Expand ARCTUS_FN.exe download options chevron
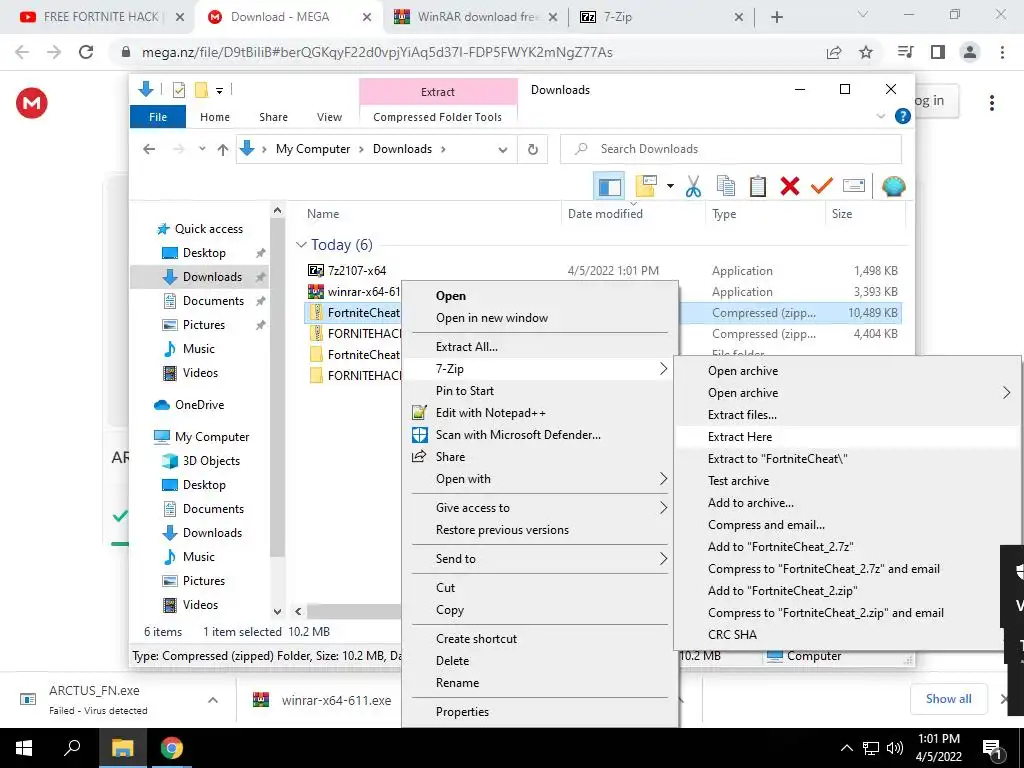This screenshot has width=1024, height=768. coord(213,700)
